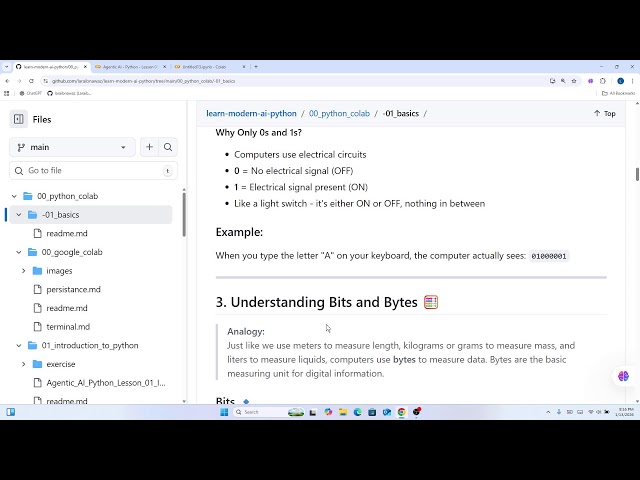Image resolution: width=640 pixels, height=480 pixels.
Task: Open terminal.md file
Action: coord(68,327)
